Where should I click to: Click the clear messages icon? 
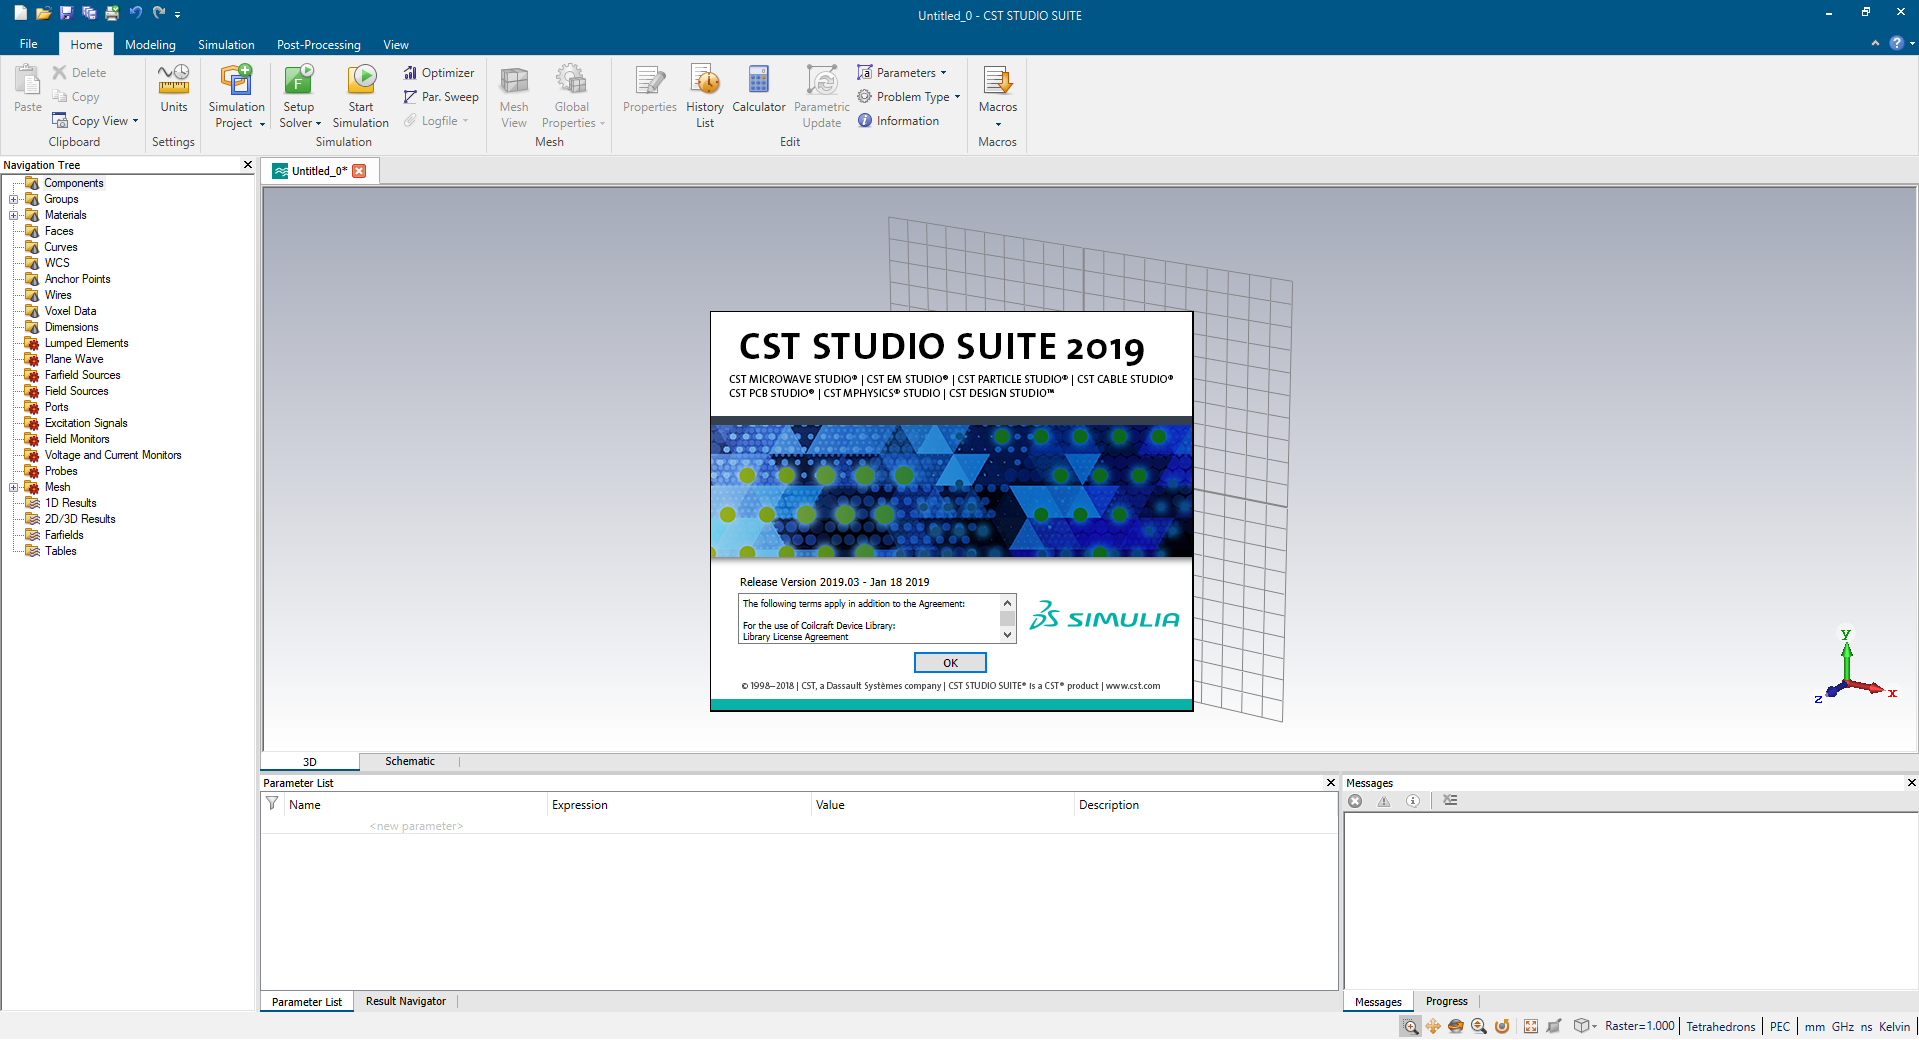tap(1450, 801)
